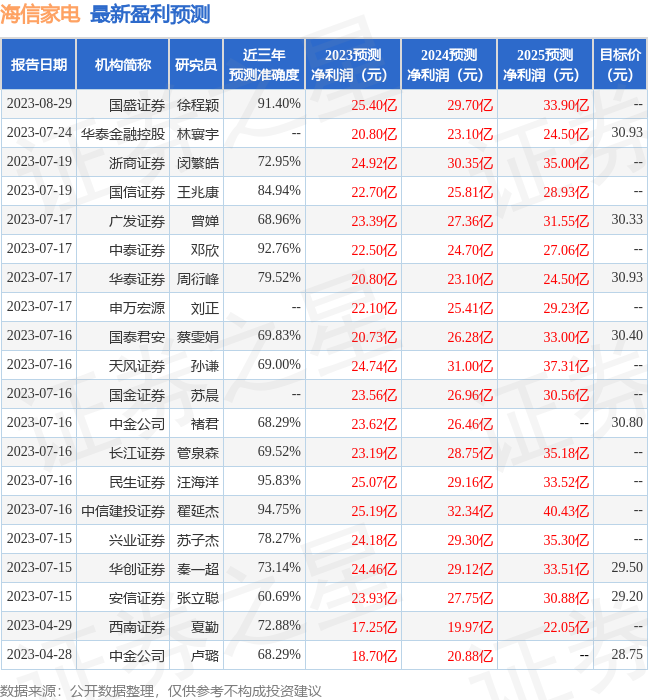Image resolution: width=648 pixels, height=700 pixels.
Task: Click institution 国信证券
Action: [x=137, y=192]
